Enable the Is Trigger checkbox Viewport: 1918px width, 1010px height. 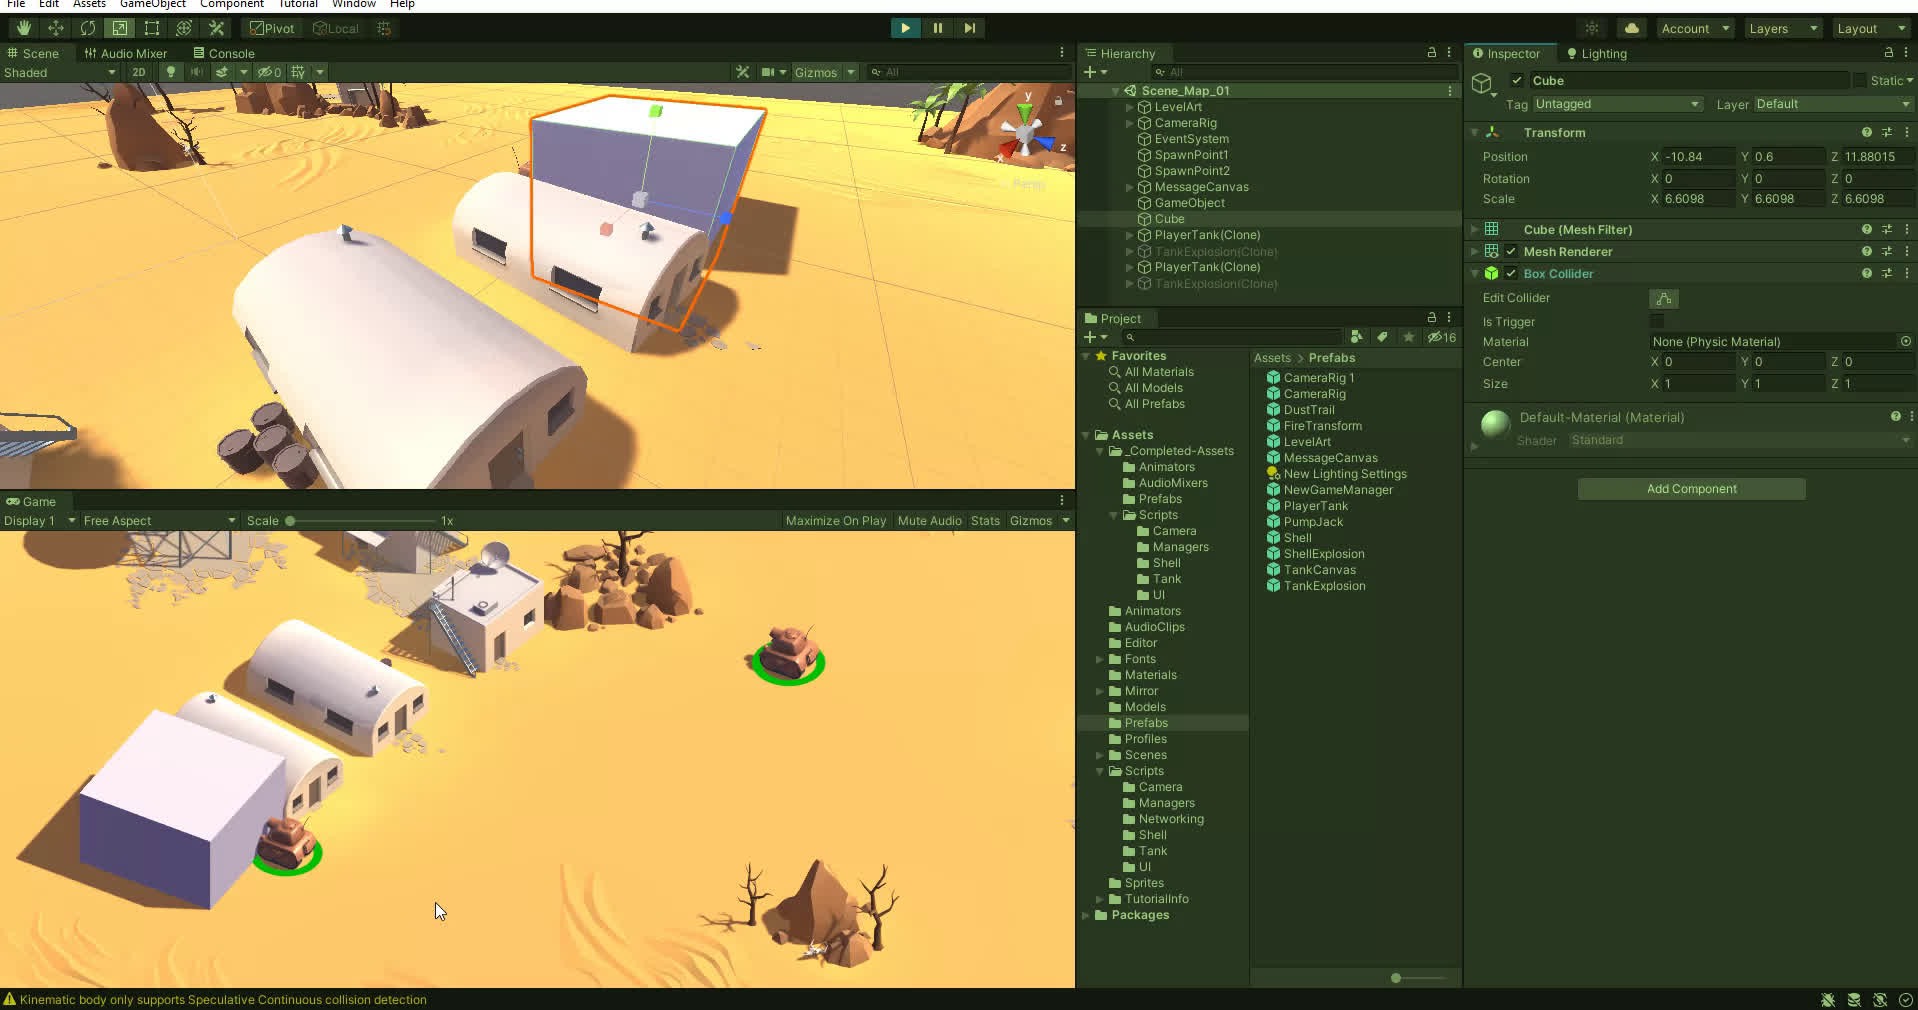click(1657, 321)
